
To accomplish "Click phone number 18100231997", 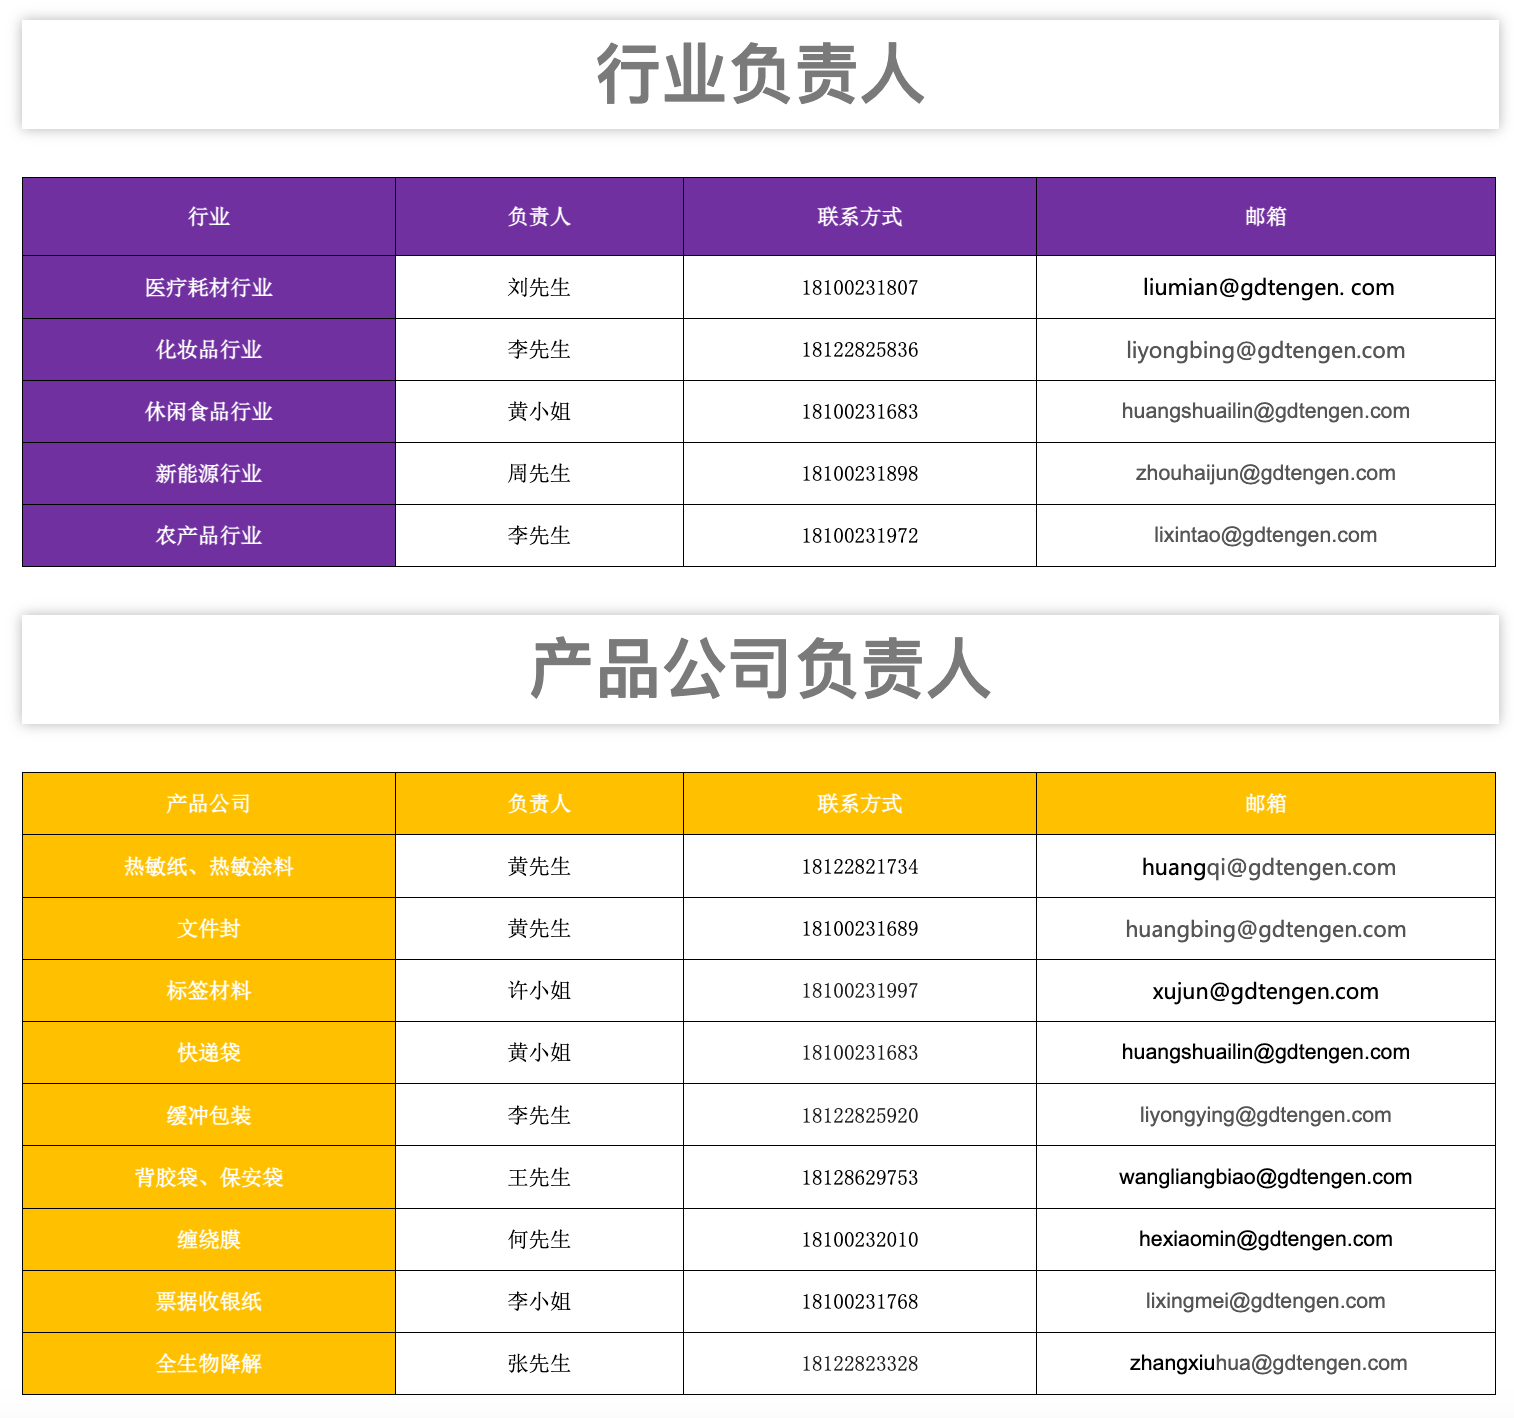I will pyautogui.click(x=860, y=991).
